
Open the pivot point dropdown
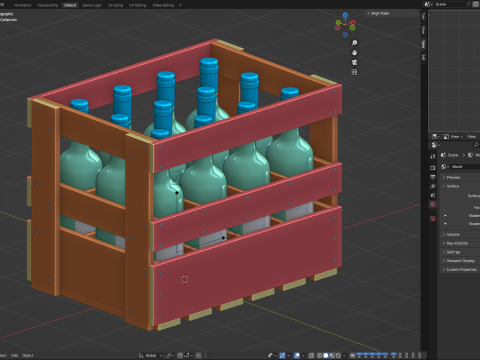pos(170,355)
